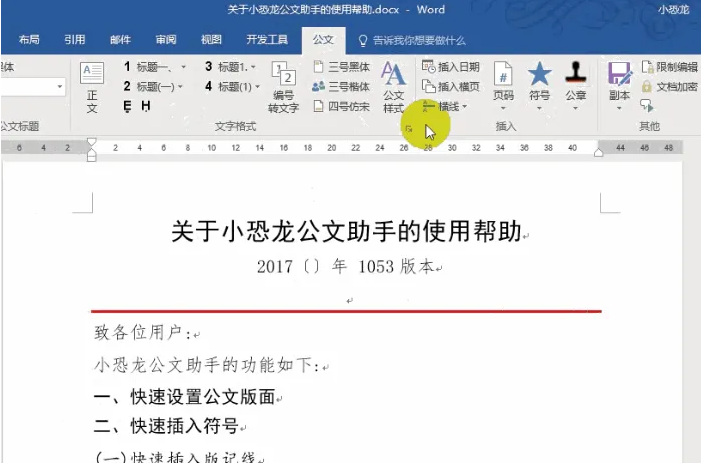Open 文字格式 group dialog launcher
702x476 pixels.
click(x=408, y=129)
